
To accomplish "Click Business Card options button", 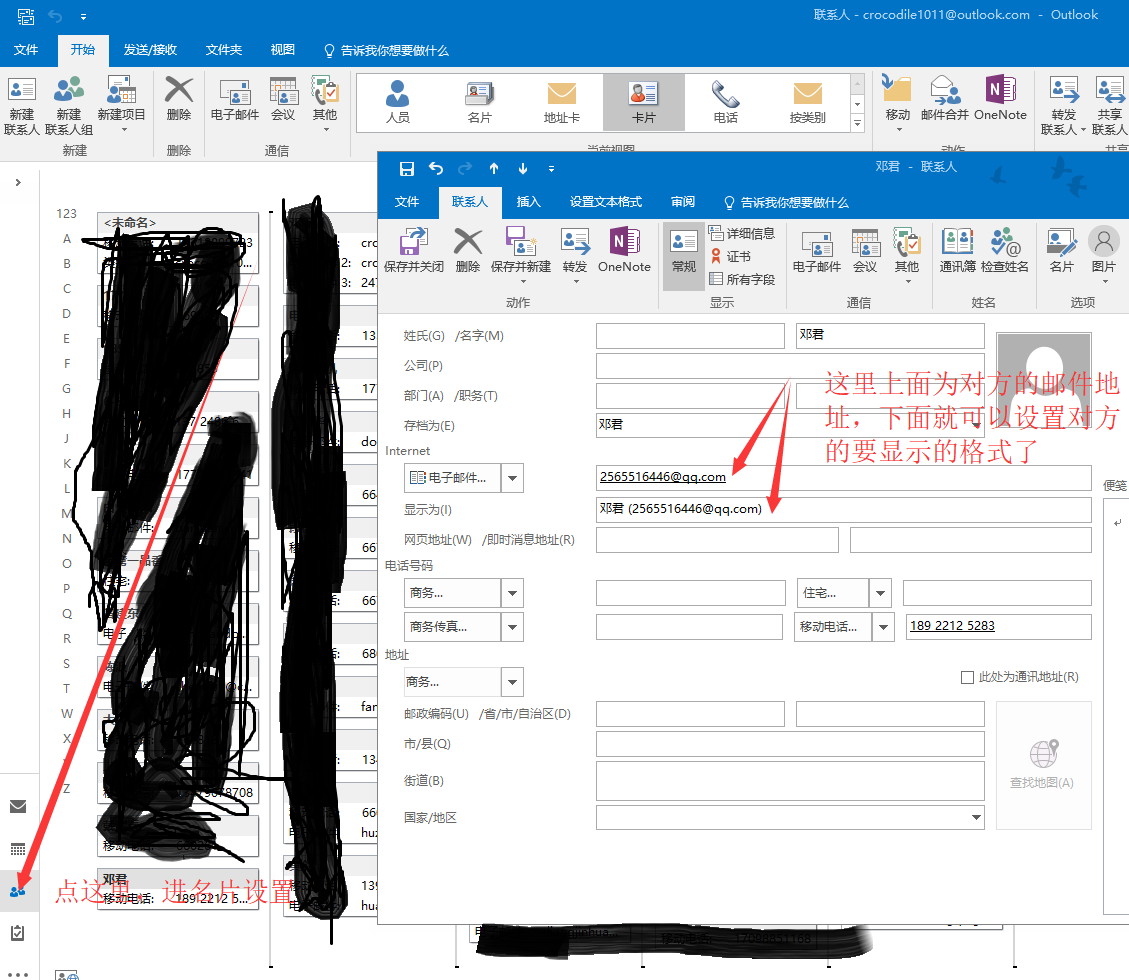I will click(1062, 250).
